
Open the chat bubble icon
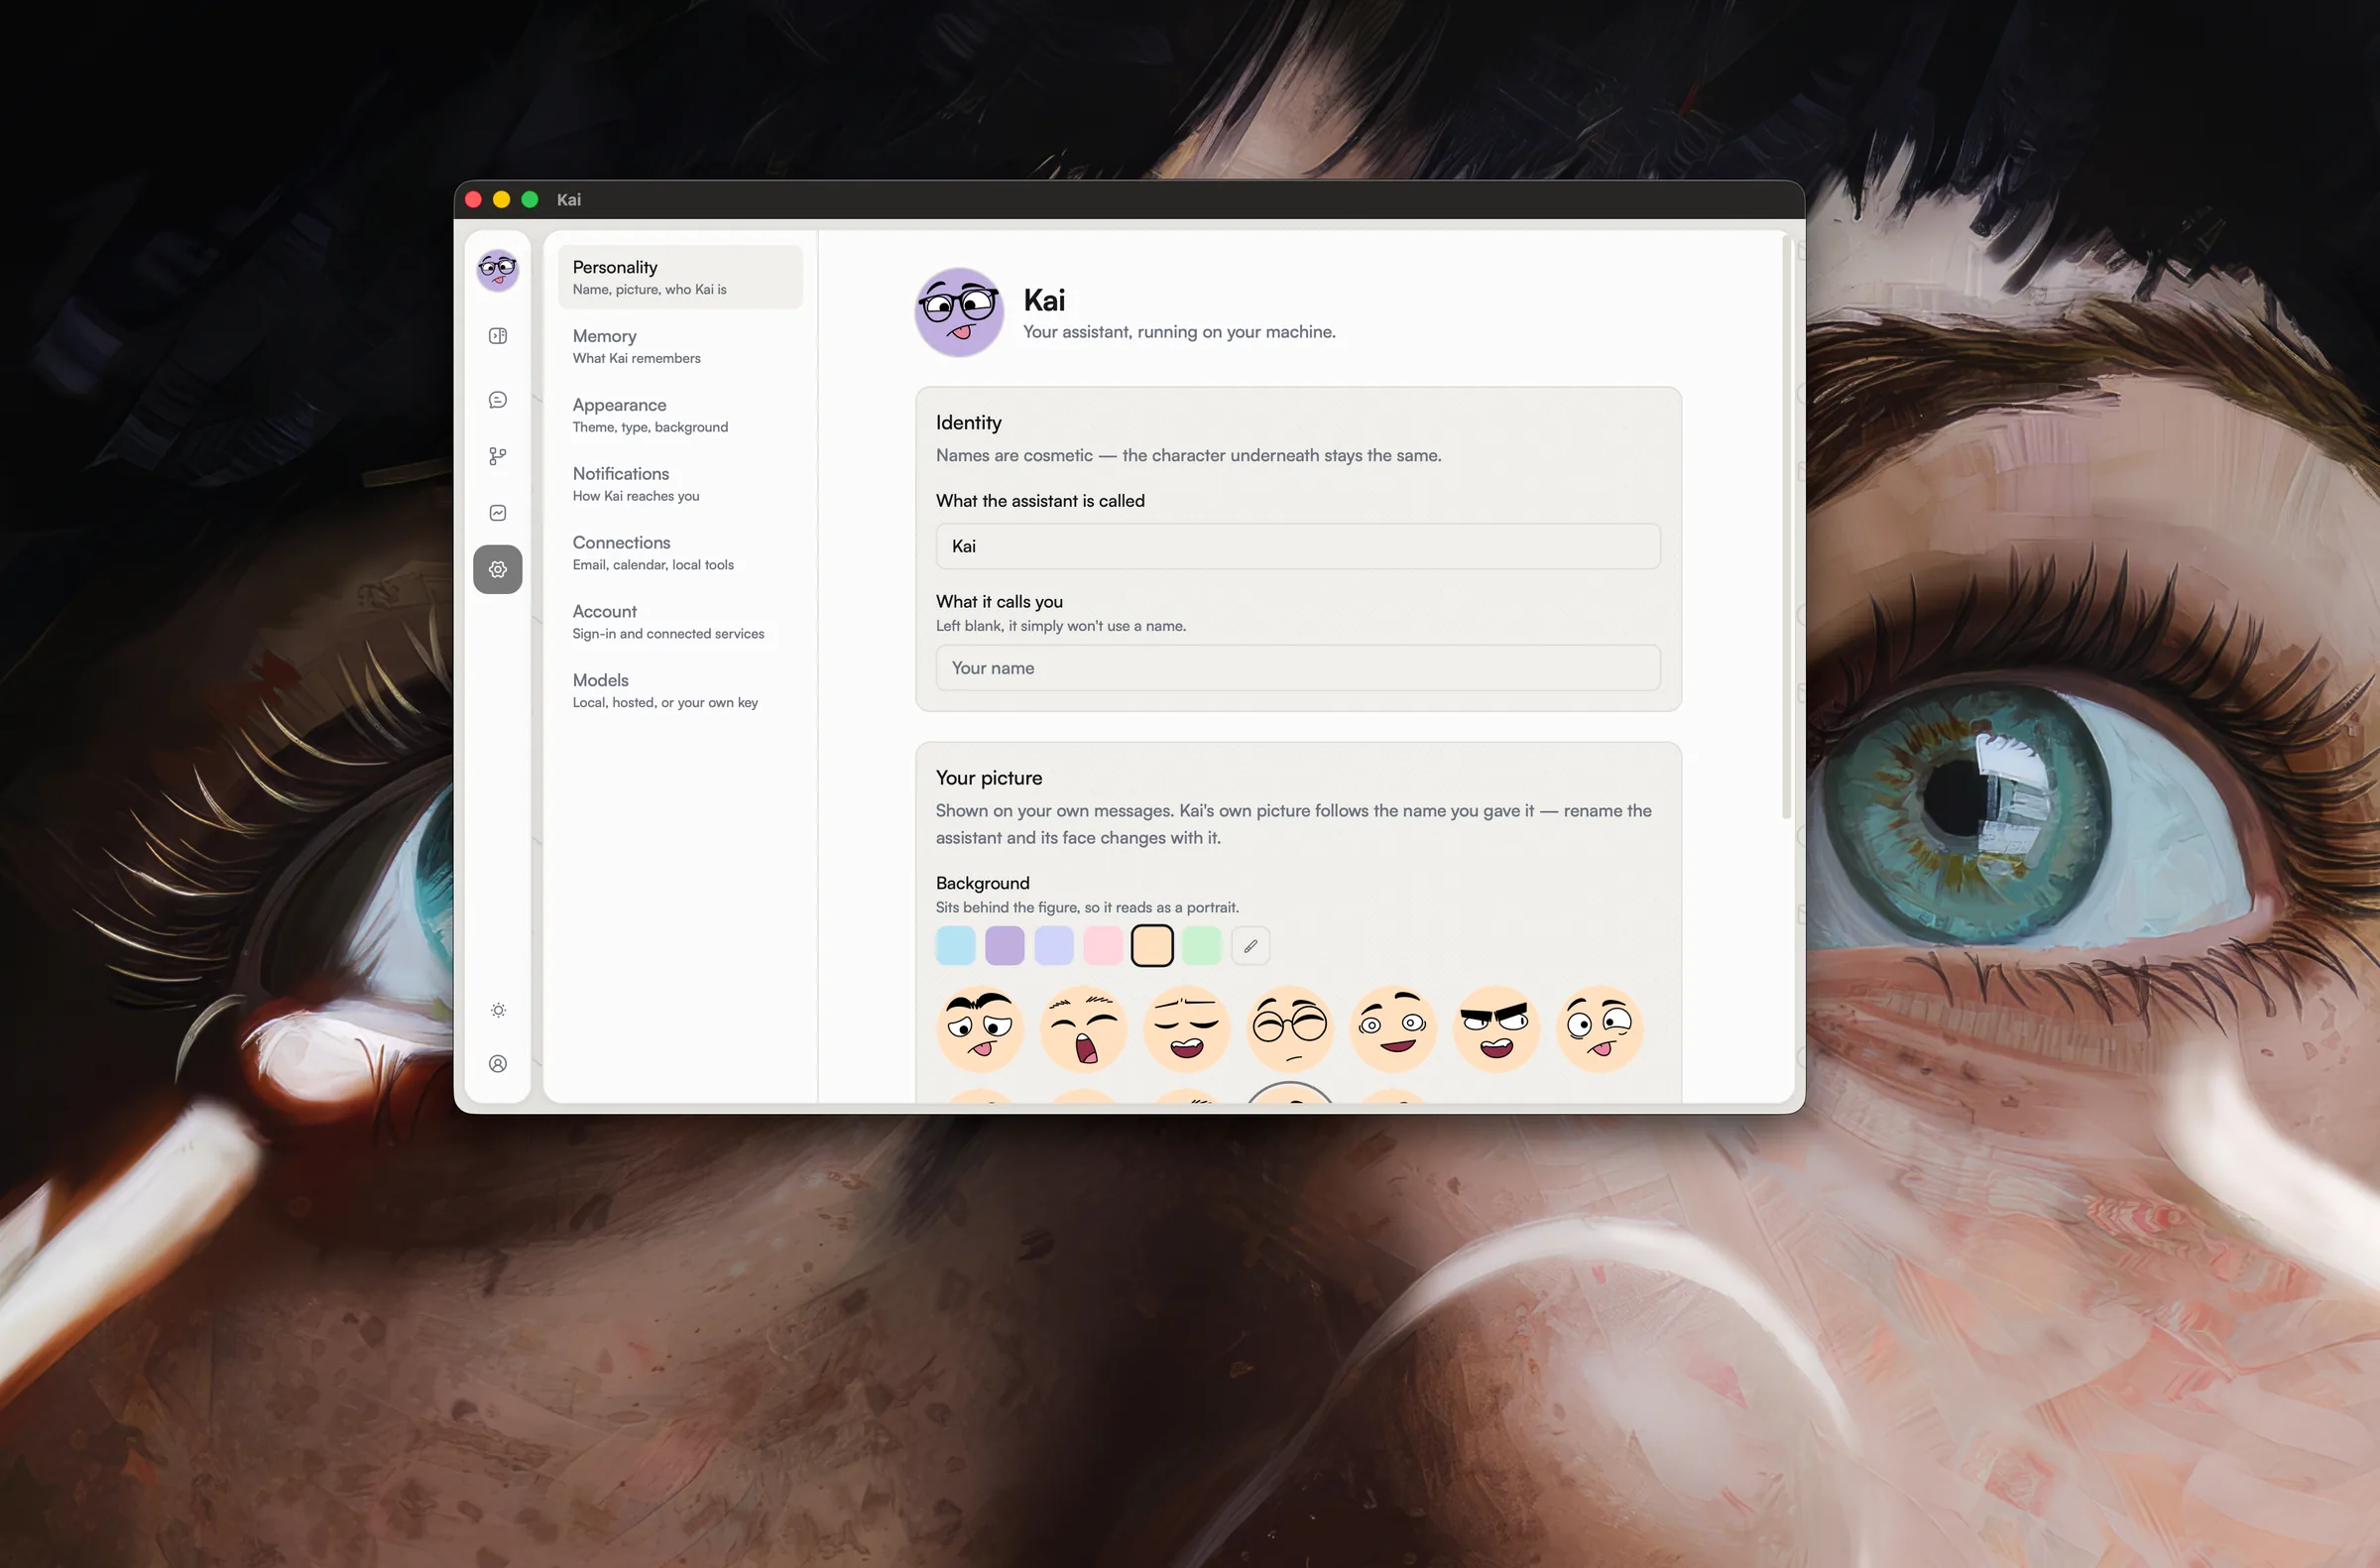coord(497,400)
